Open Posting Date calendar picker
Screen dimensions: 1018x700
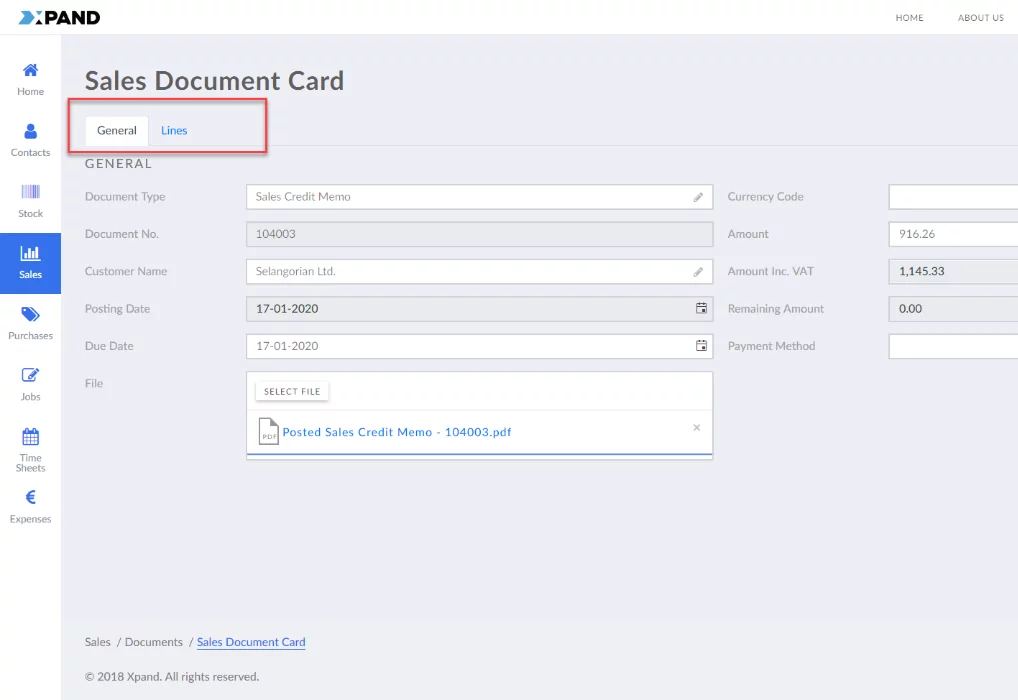click(701, 309)
